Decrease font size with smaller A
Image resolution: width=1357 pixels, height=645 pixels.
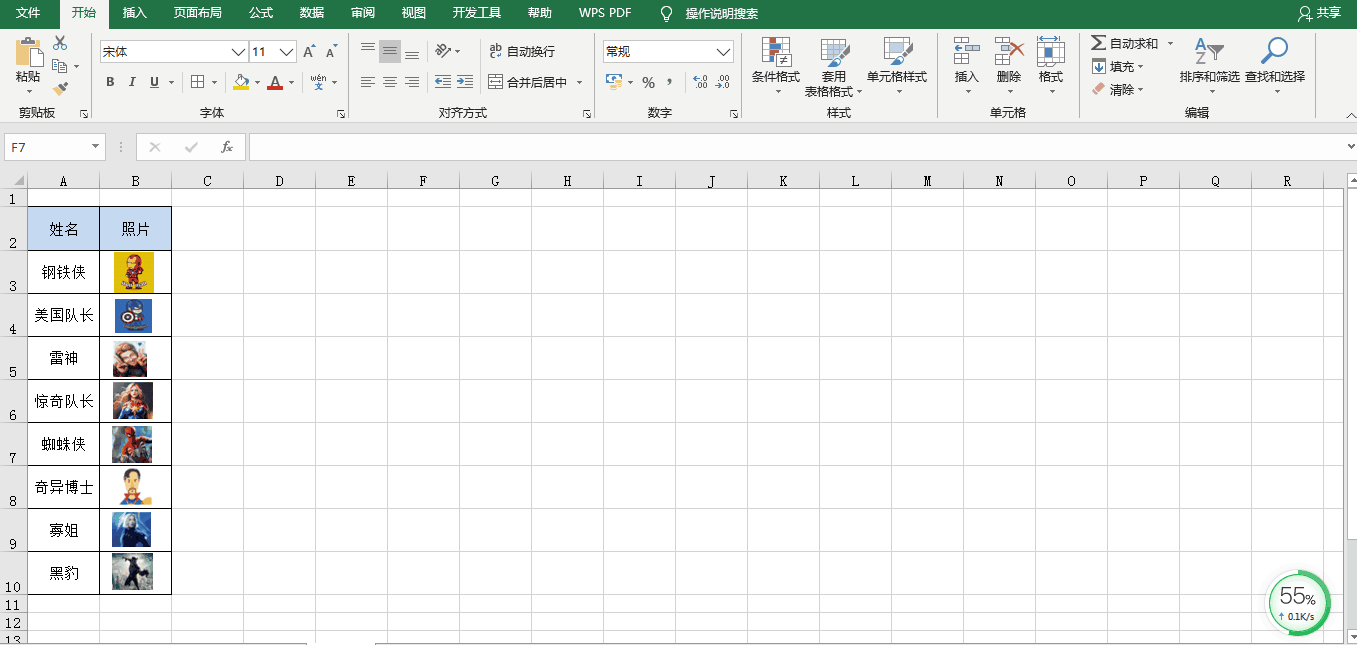(x=332, y=52)
